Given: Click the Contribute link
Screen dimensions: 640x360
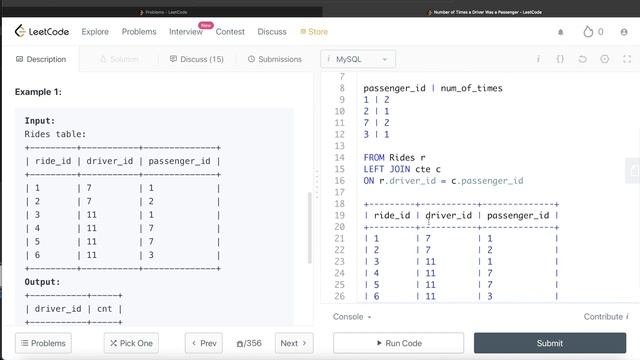Looking at the screenshot, I should pos(606,317).
